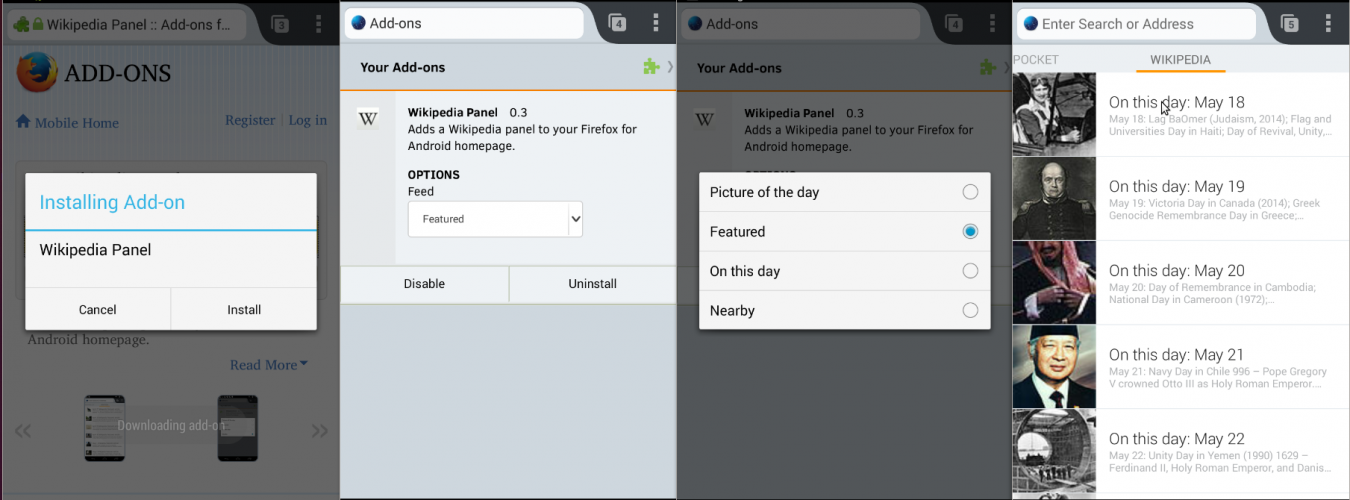The width and height of the screenshot is (1350, 500).
Task: Choose the Nearby radio option
Action: coord(970,310)
